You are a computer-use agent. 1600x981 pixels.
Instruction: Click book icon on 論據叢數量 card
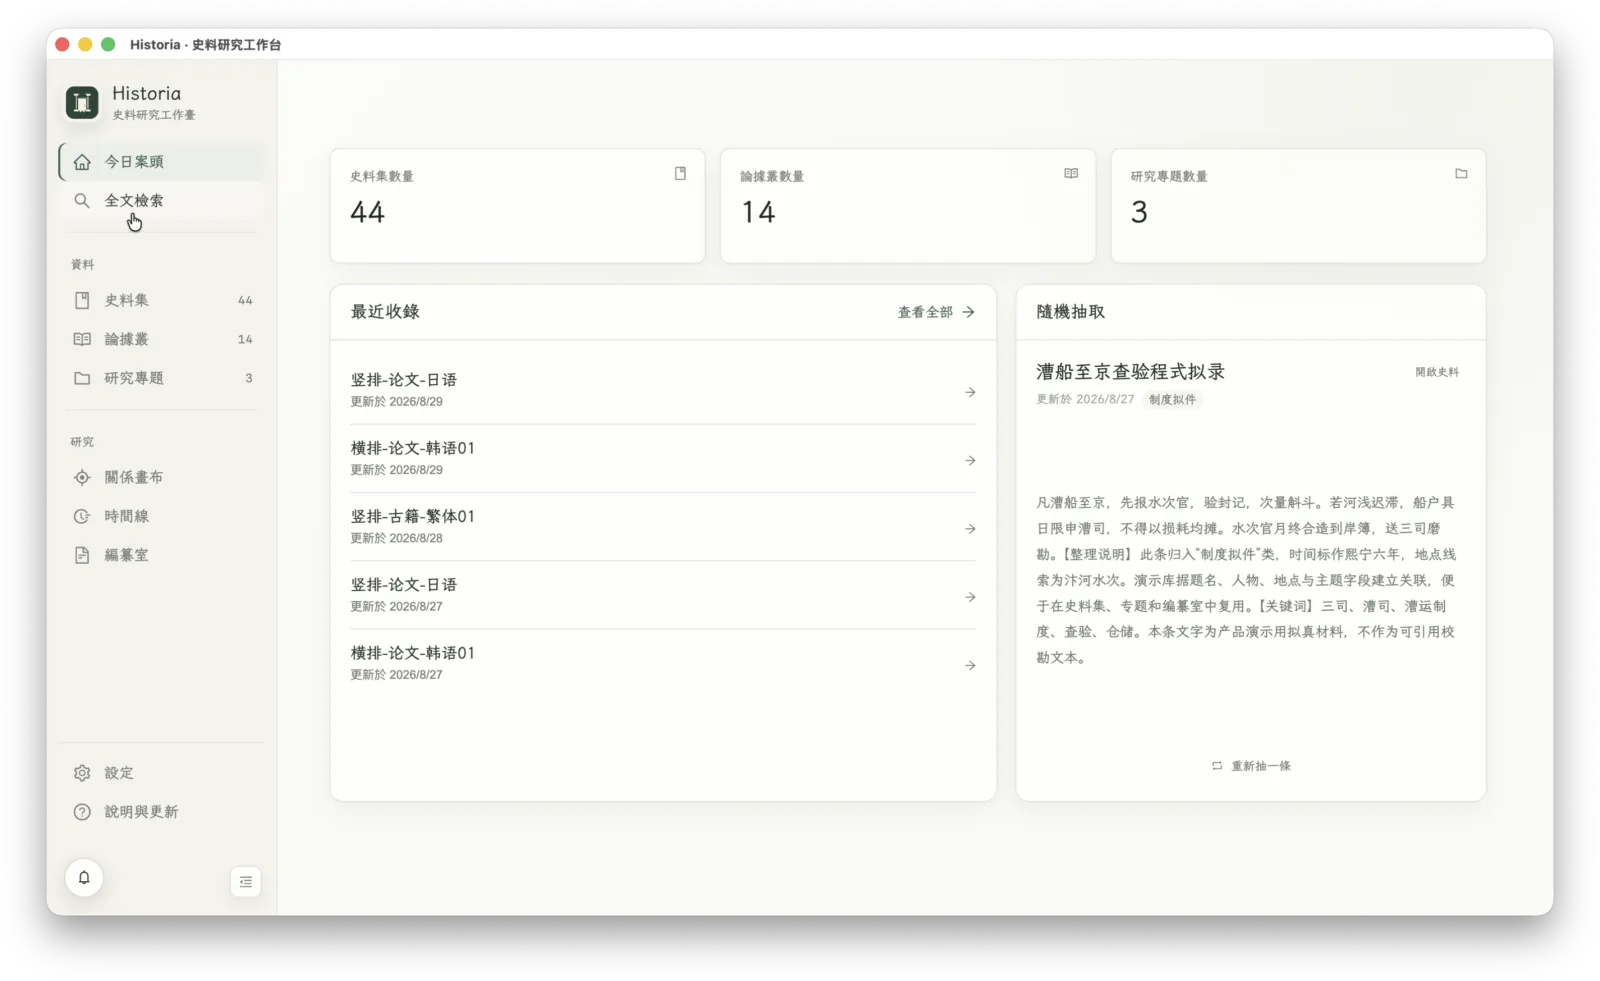[x=1071, y=174]
